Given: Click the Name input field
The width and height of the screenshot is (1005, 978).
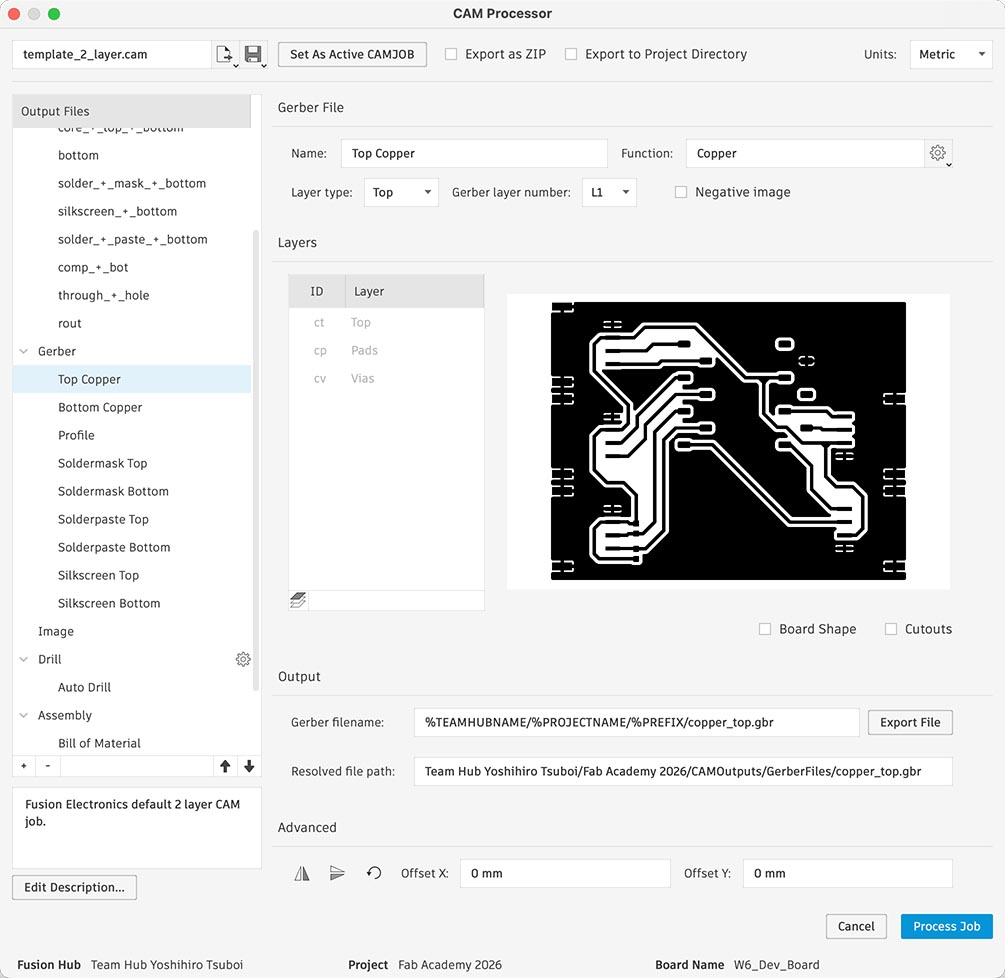Looking at the screenshot, I should coord(474,153).
